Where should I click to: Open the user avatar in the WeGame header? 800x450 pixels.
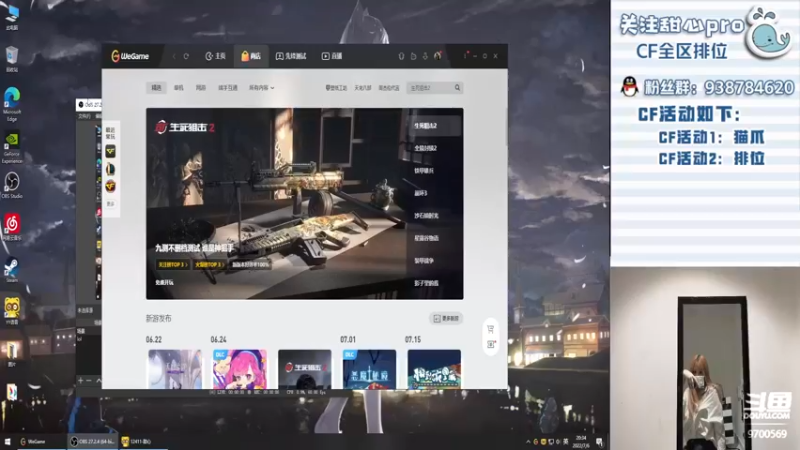[438, 56]
